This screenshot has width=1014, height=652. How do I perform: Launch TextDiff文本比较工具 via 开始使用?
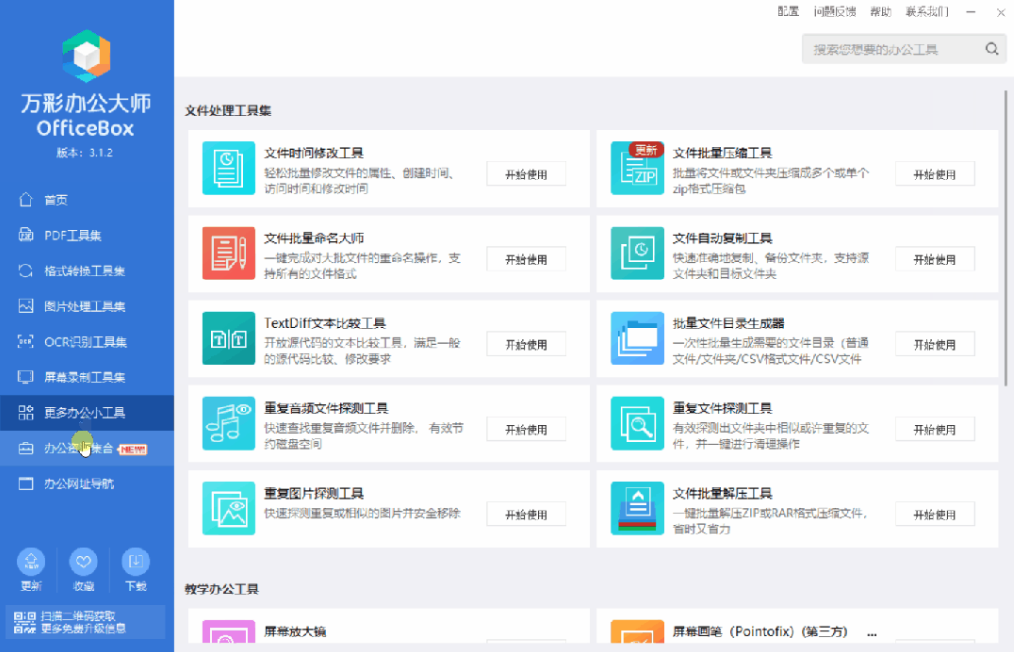point(526,345)
